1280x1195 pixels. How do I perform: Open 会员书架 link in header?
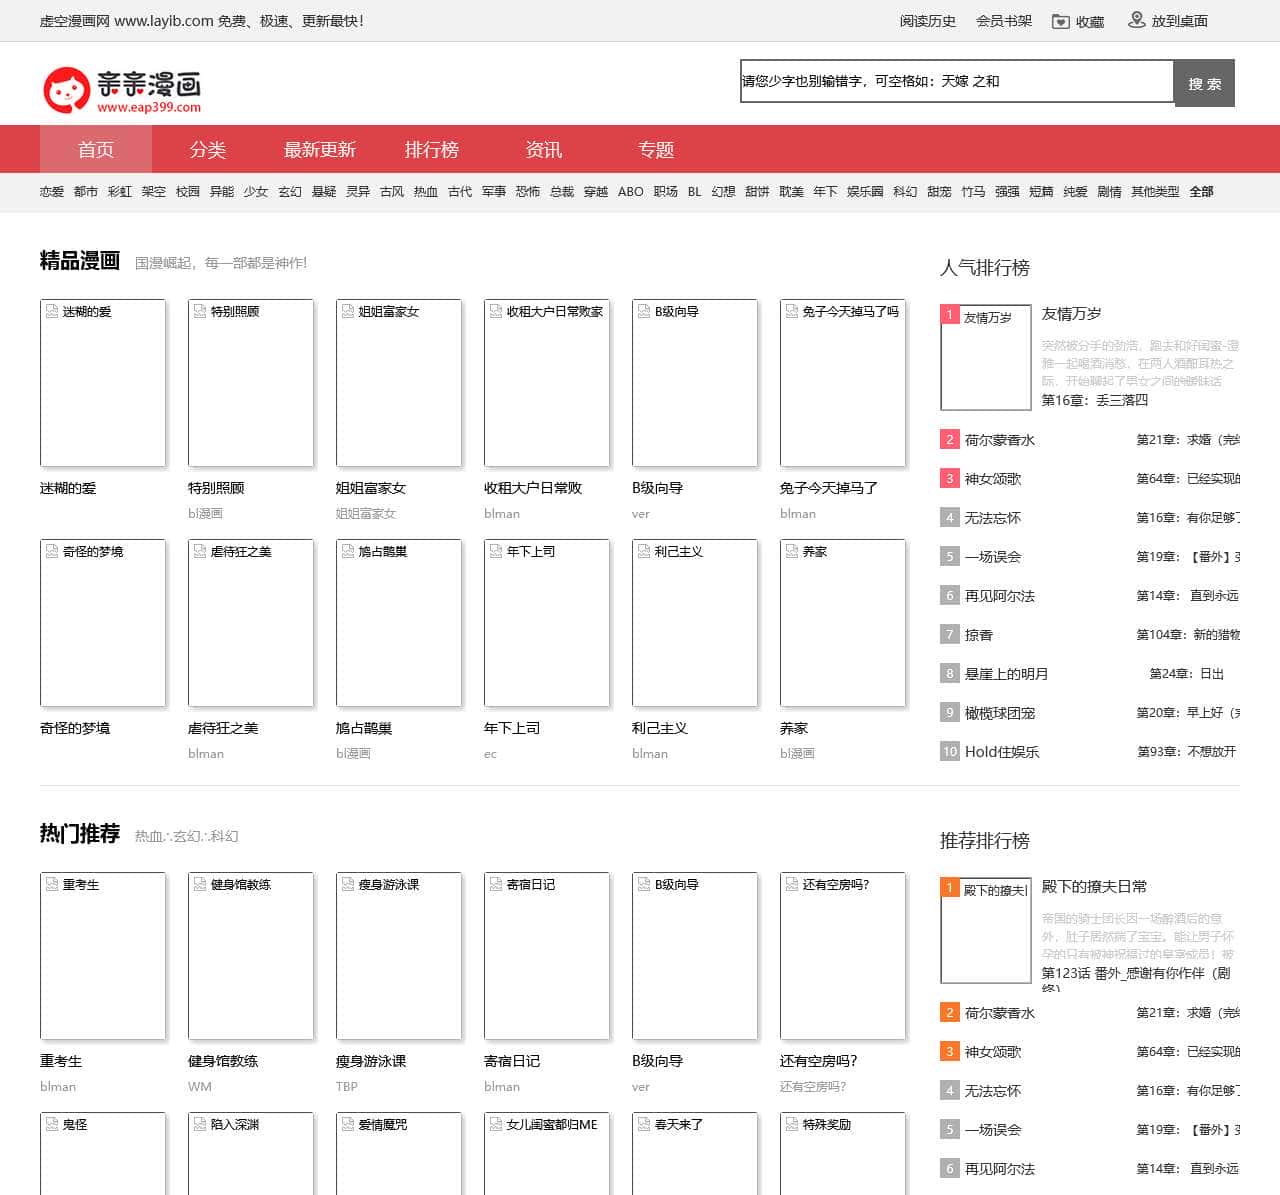1004,21
